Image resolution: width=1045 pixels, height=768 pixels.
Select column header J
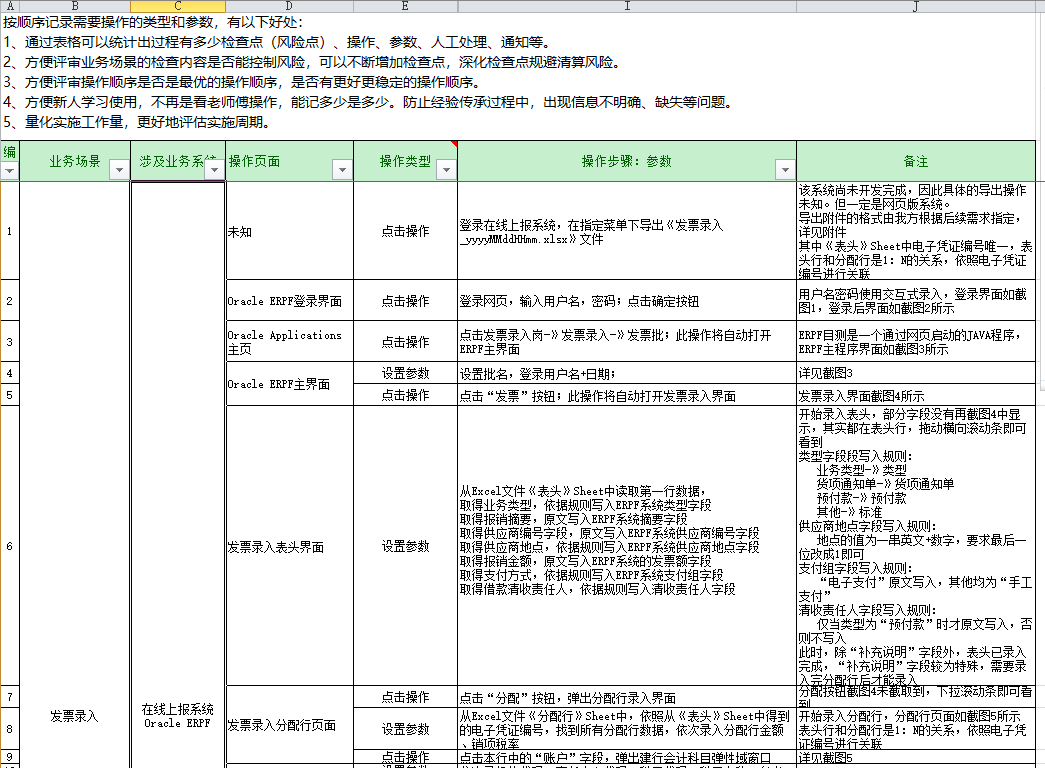point(916,6)
